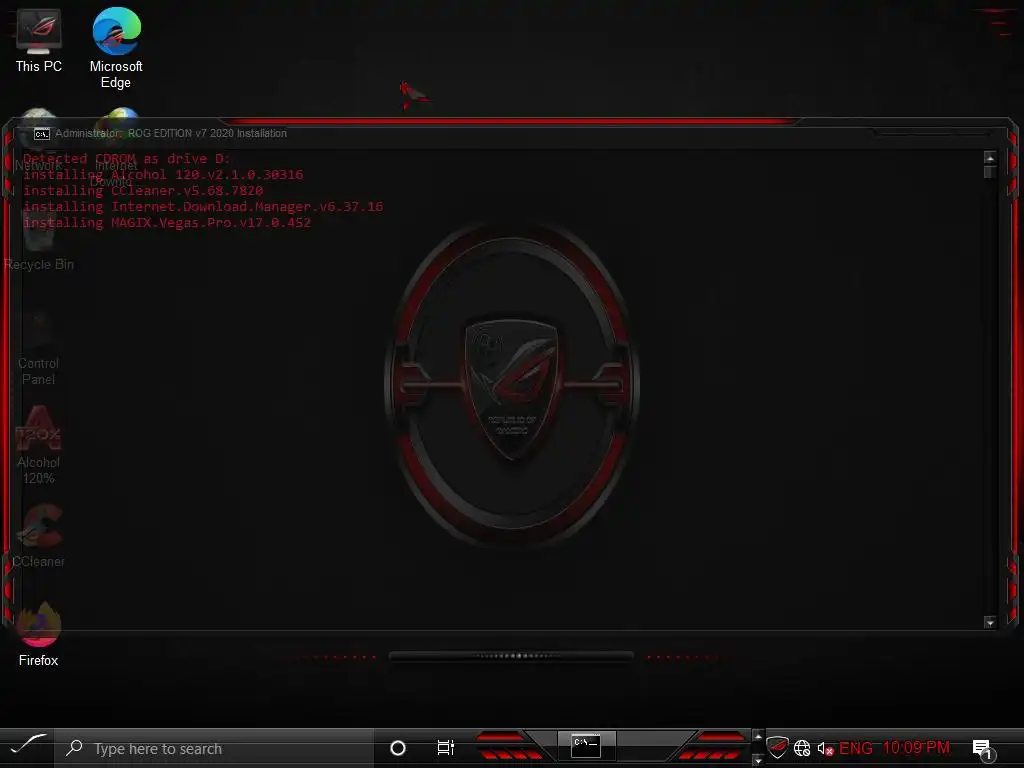
Task: Click the 'installing CCleaner' console line
Action: [143, 191]
